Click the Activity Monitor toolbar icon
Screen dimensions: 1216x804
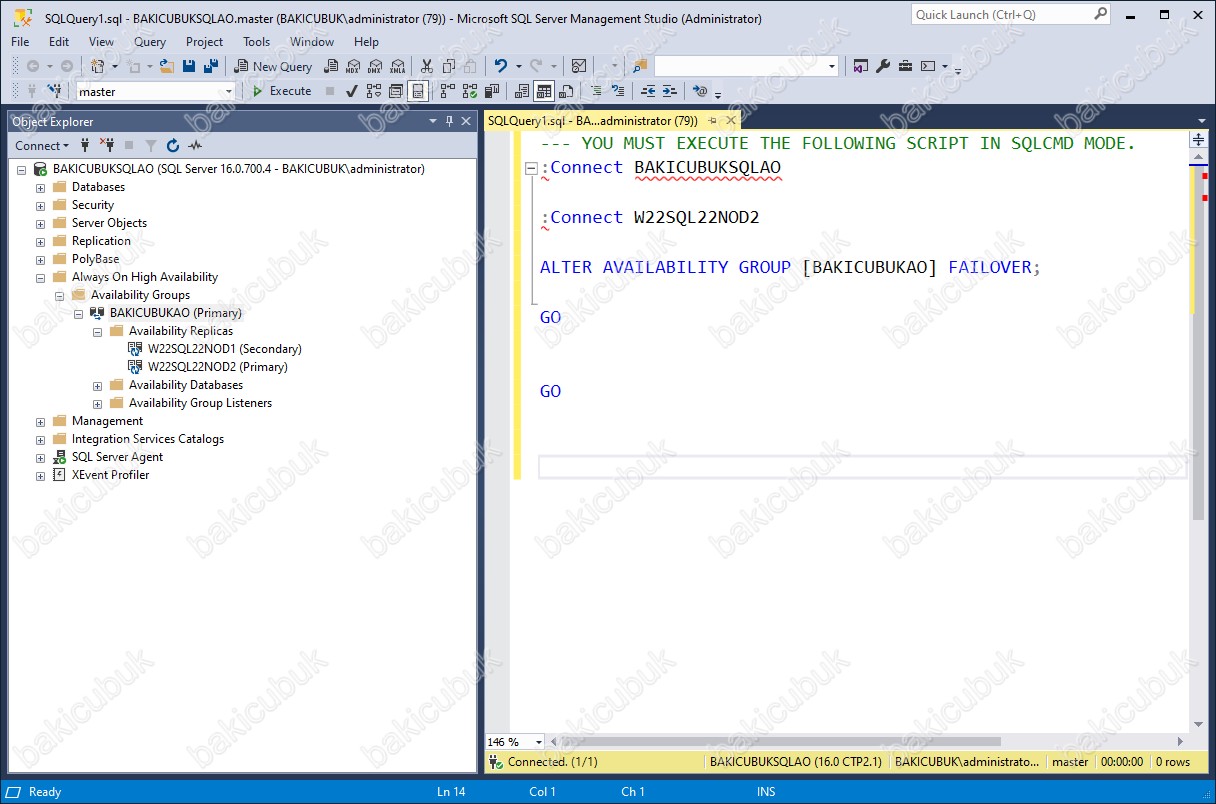578,66
